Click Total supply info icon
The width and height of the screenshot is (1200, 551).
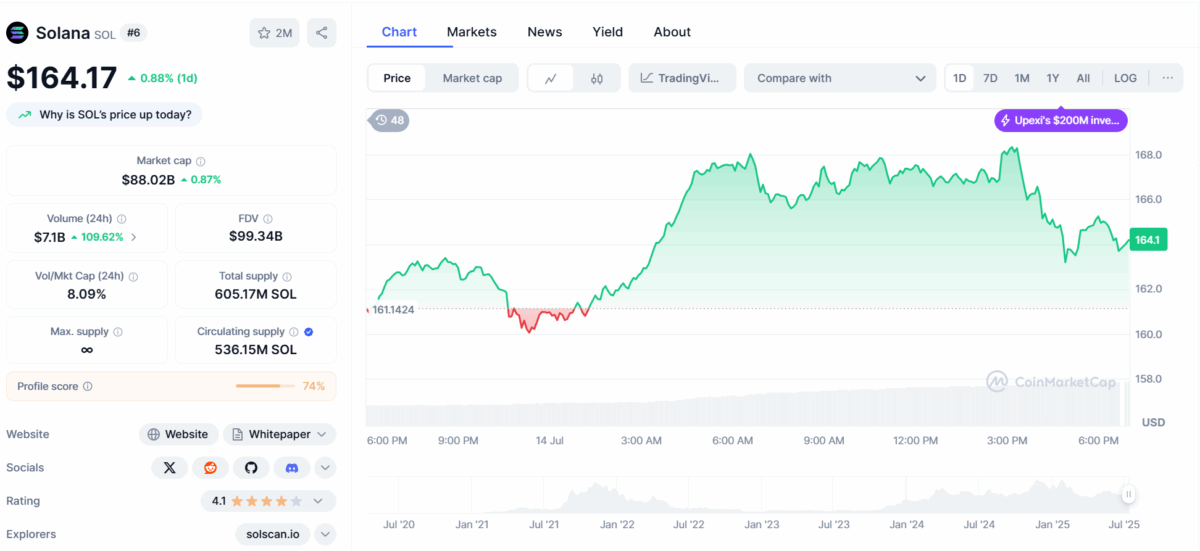pyautogui.click(x=288, y=277)
